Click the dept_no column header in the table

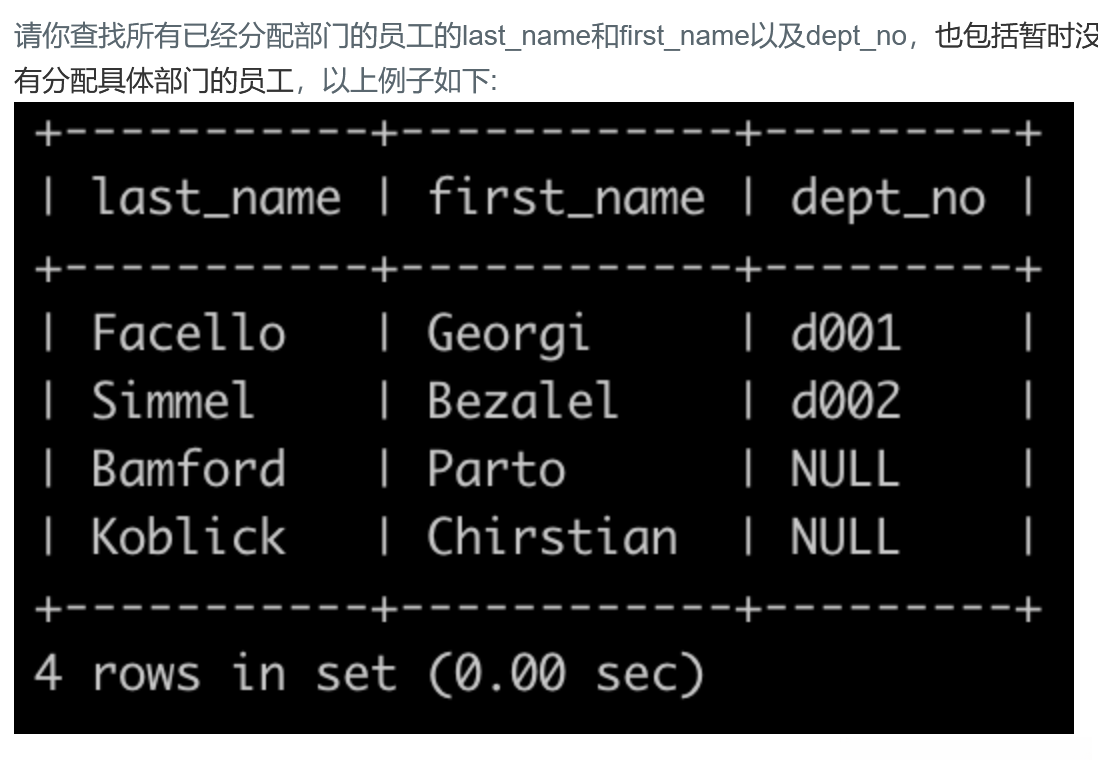tap(888, 197)
